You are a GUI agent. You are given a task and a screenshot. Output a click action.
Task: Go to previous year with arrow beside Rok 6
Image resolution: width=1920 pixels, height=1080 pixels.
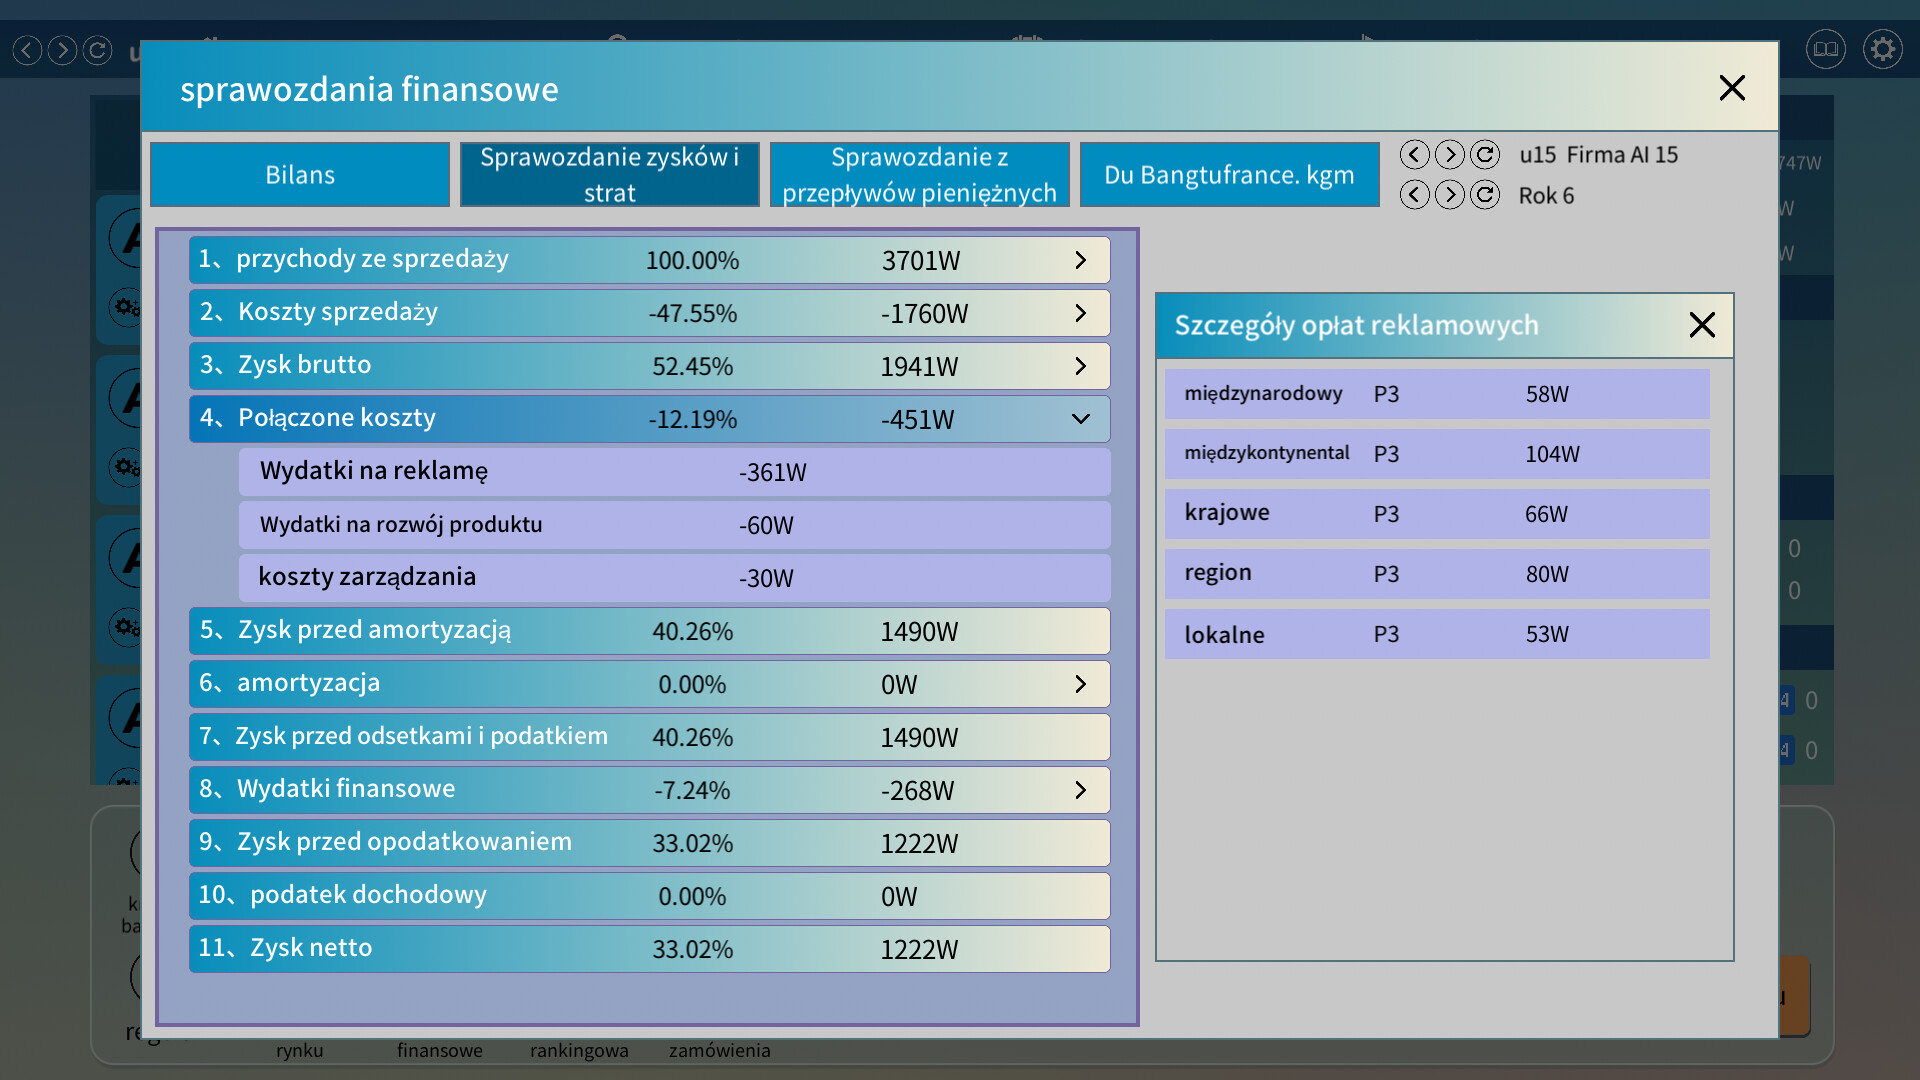point(1414,195)
